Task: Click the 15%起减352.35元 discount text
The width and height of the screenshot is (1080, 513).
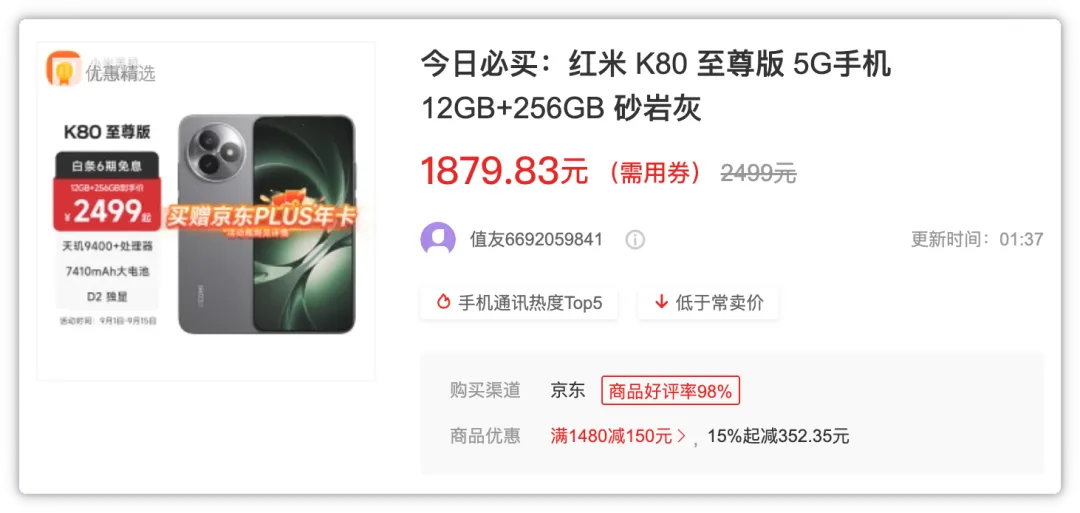Action: [778, 436]
